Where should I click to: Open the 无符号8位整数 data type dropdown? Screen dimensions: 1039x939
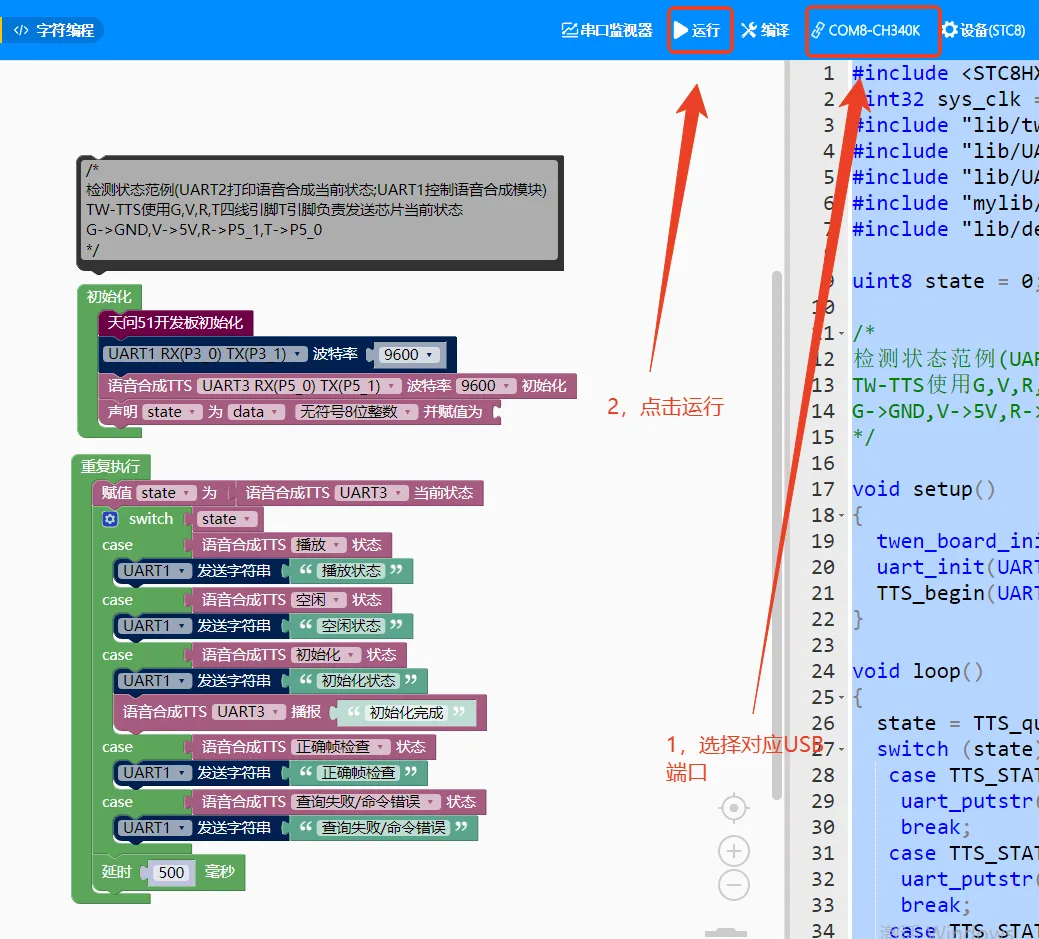click(355, 412)
